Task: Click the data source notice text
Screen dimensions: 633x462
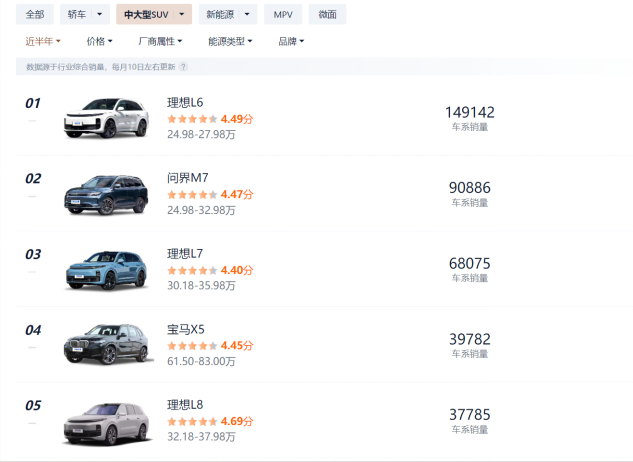Action: tap(101, 67)
